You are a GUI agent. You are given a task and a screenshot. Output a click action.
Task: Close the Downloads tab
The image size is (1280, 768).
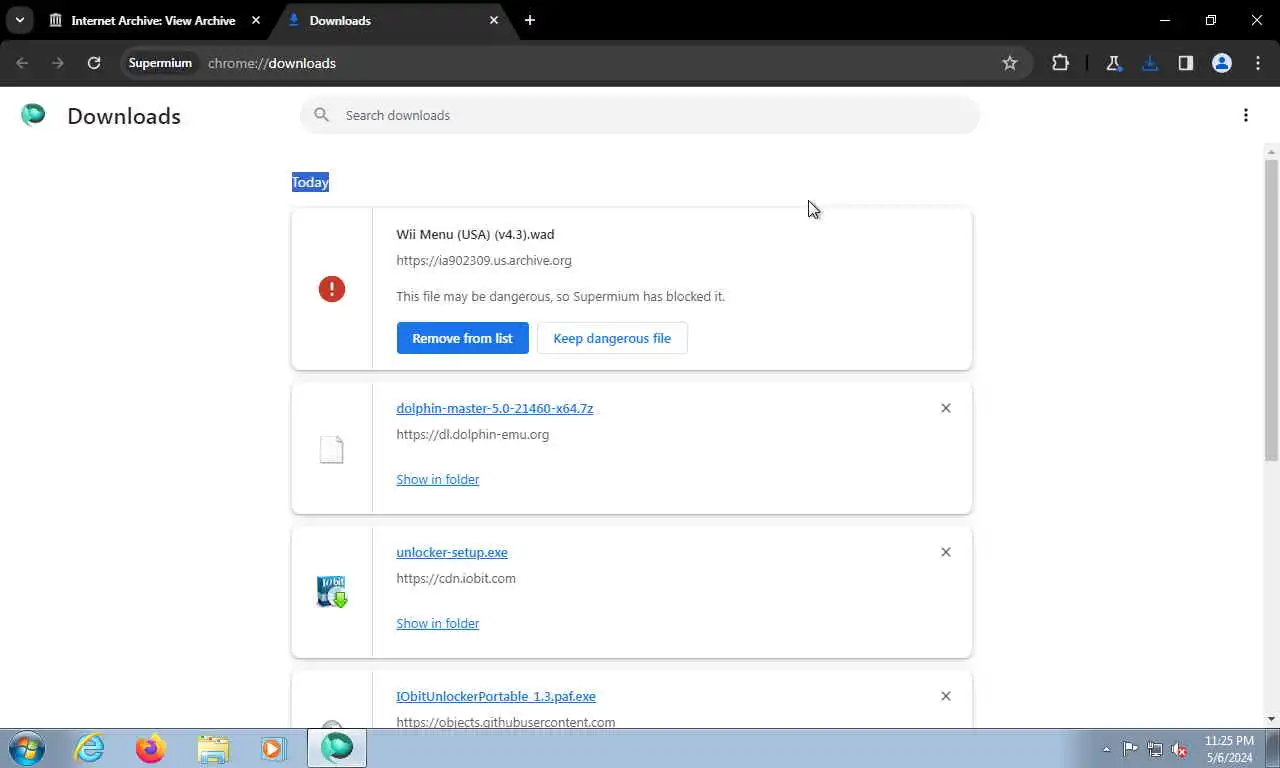[494, 20]
